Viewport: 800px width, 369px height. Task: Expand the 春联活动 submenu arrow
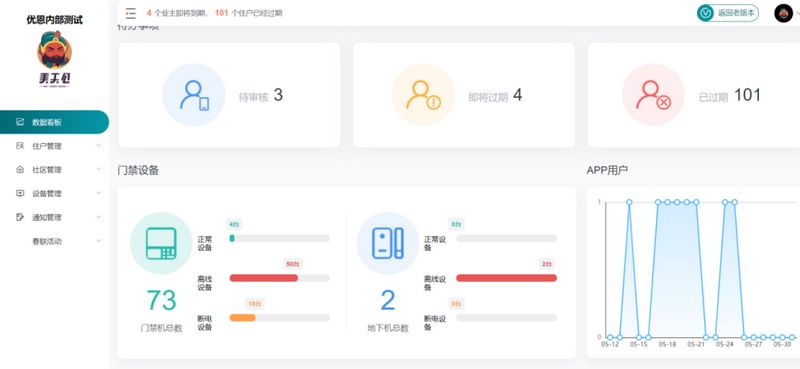tap(98, 241)
